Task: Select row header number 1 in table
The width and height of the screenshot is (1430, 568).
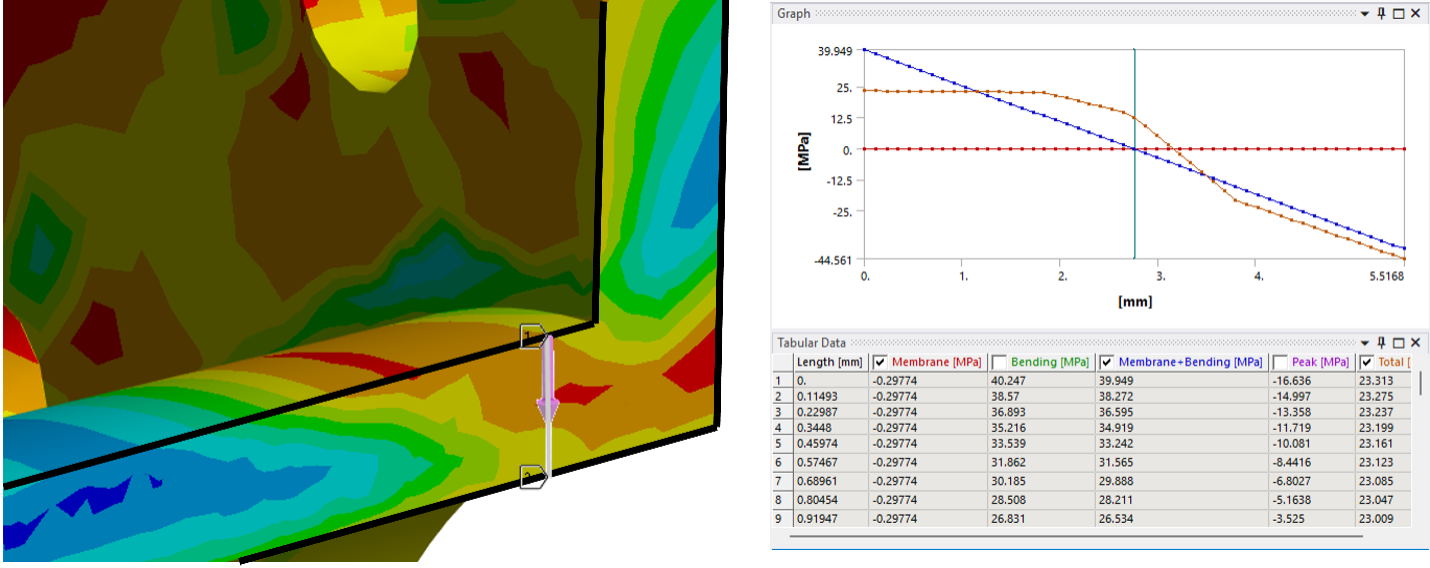Action: [x=781, y=380]
